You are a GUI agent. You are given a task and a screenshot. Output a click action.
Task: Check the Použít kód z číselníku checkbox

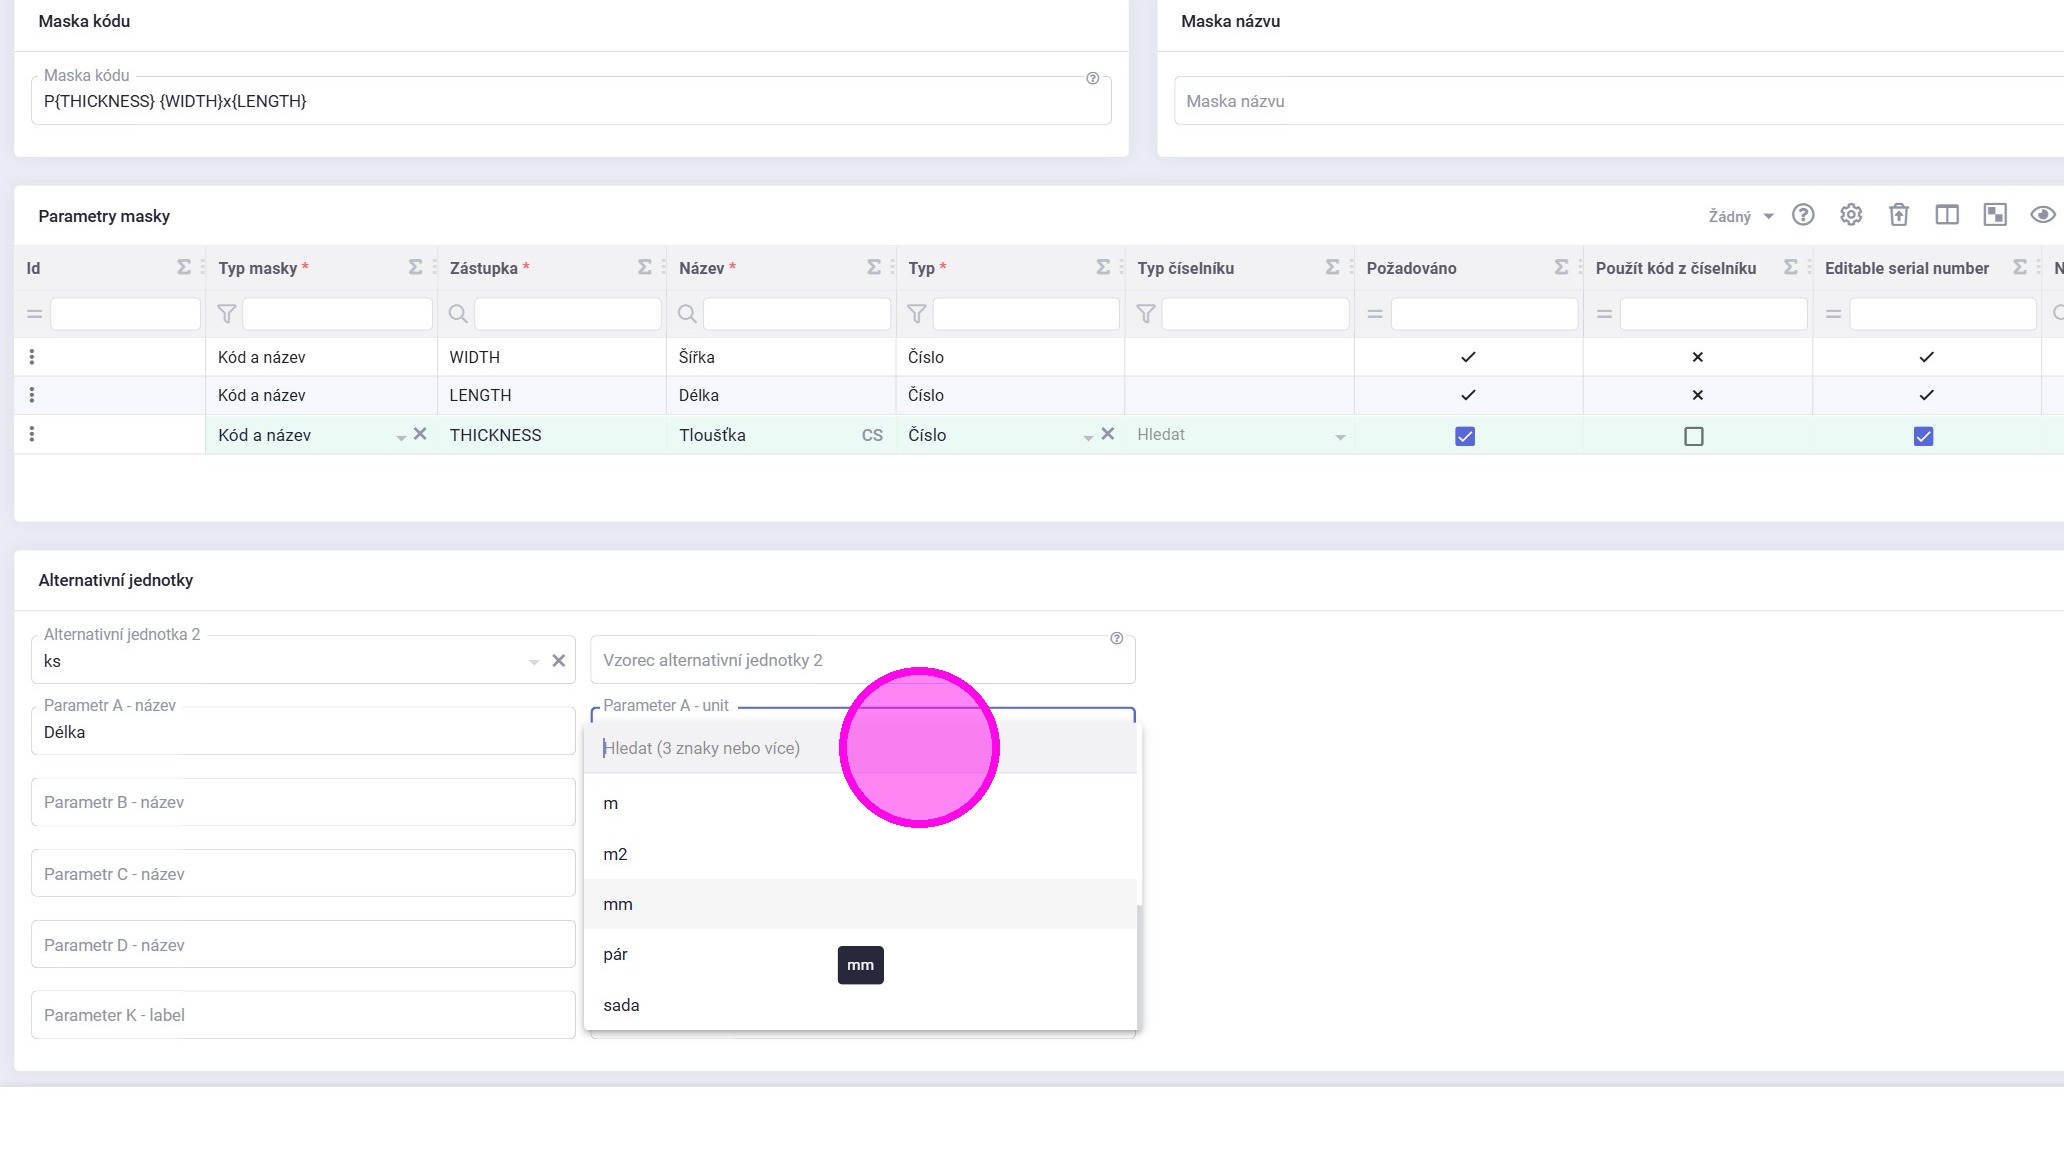pyautogui.click(x=1693, y=436)
